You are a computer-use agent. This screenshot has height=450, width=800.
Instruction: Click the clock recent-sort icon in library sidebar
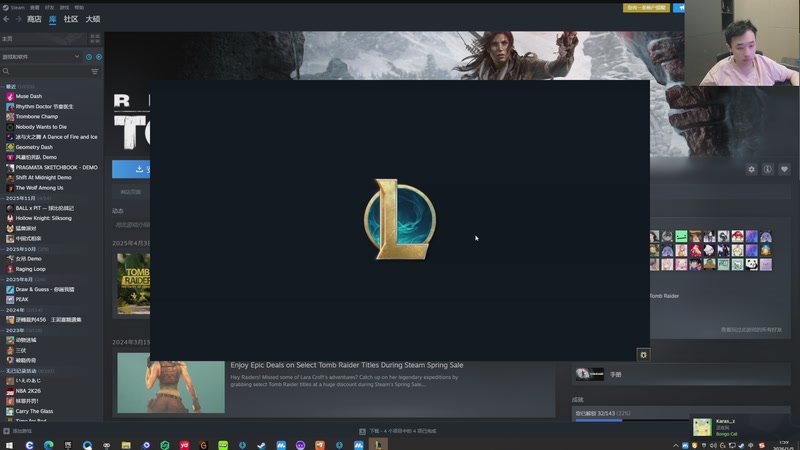89,57
